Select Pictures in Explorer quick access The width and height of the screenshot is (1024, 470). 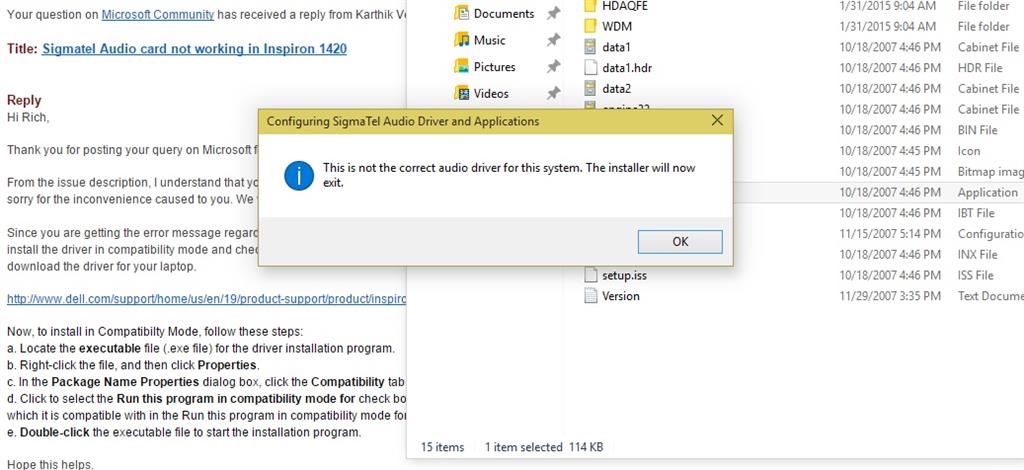[494, 67]
